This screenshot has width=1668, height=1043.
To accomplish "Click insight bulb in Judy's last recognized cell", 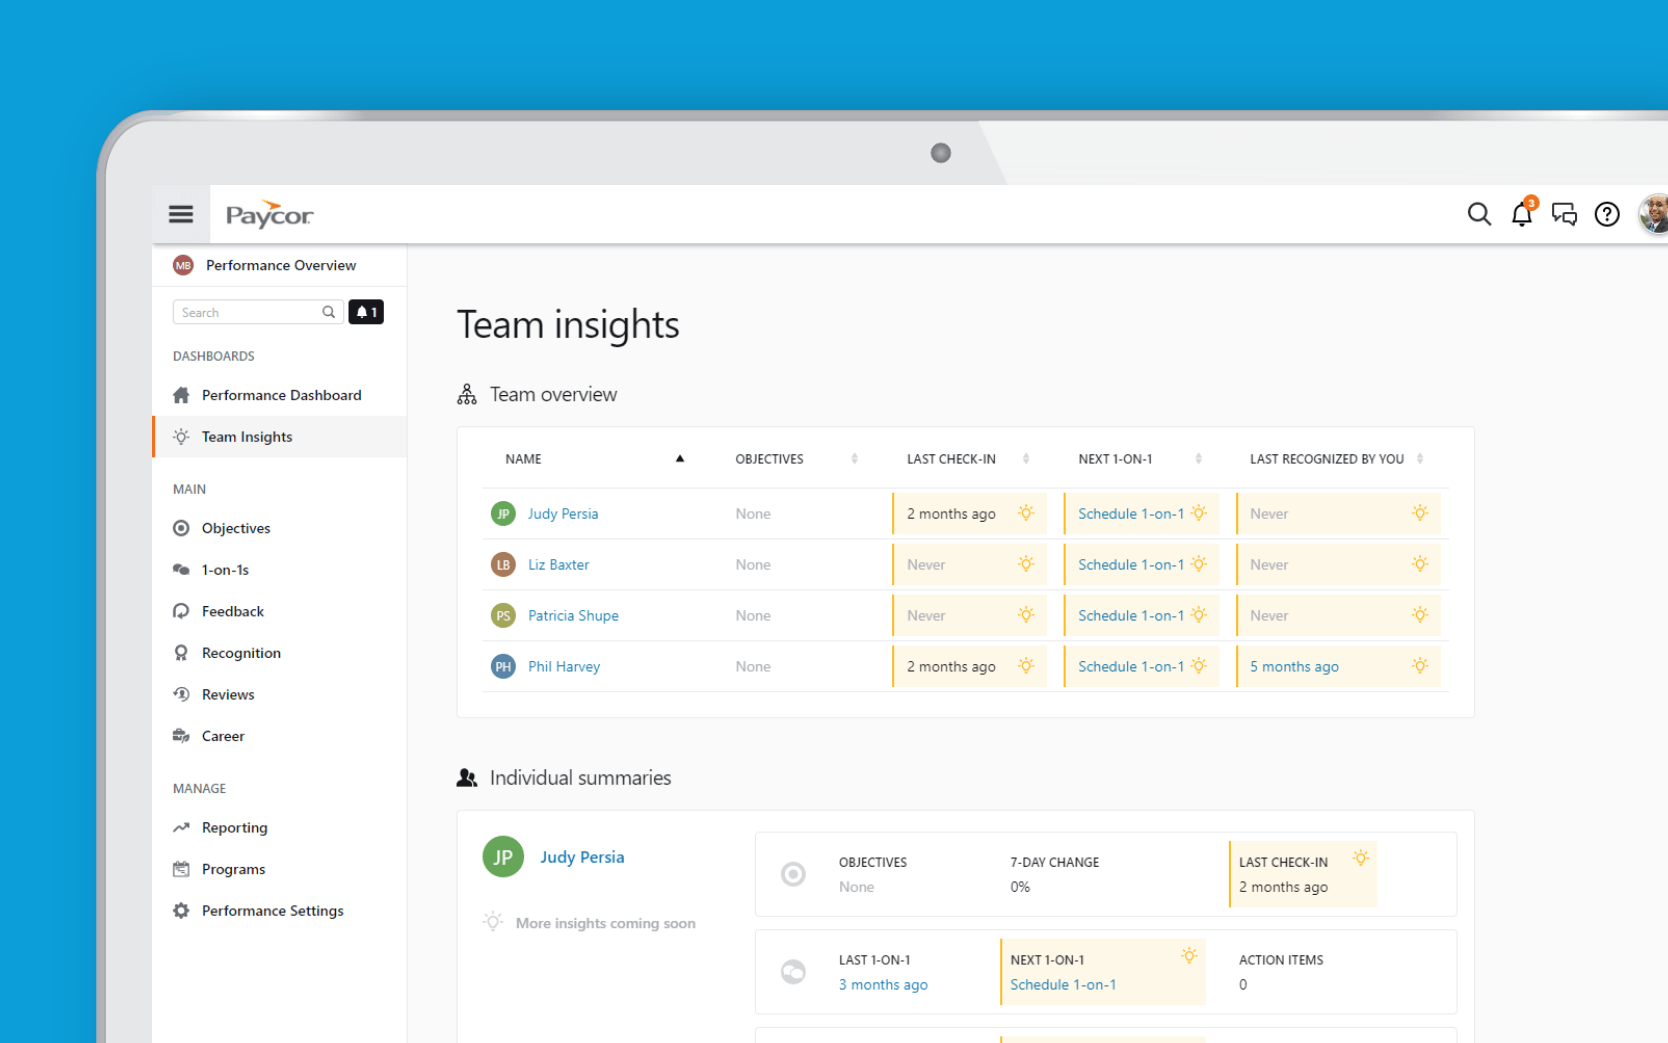I will [1420, 513].
